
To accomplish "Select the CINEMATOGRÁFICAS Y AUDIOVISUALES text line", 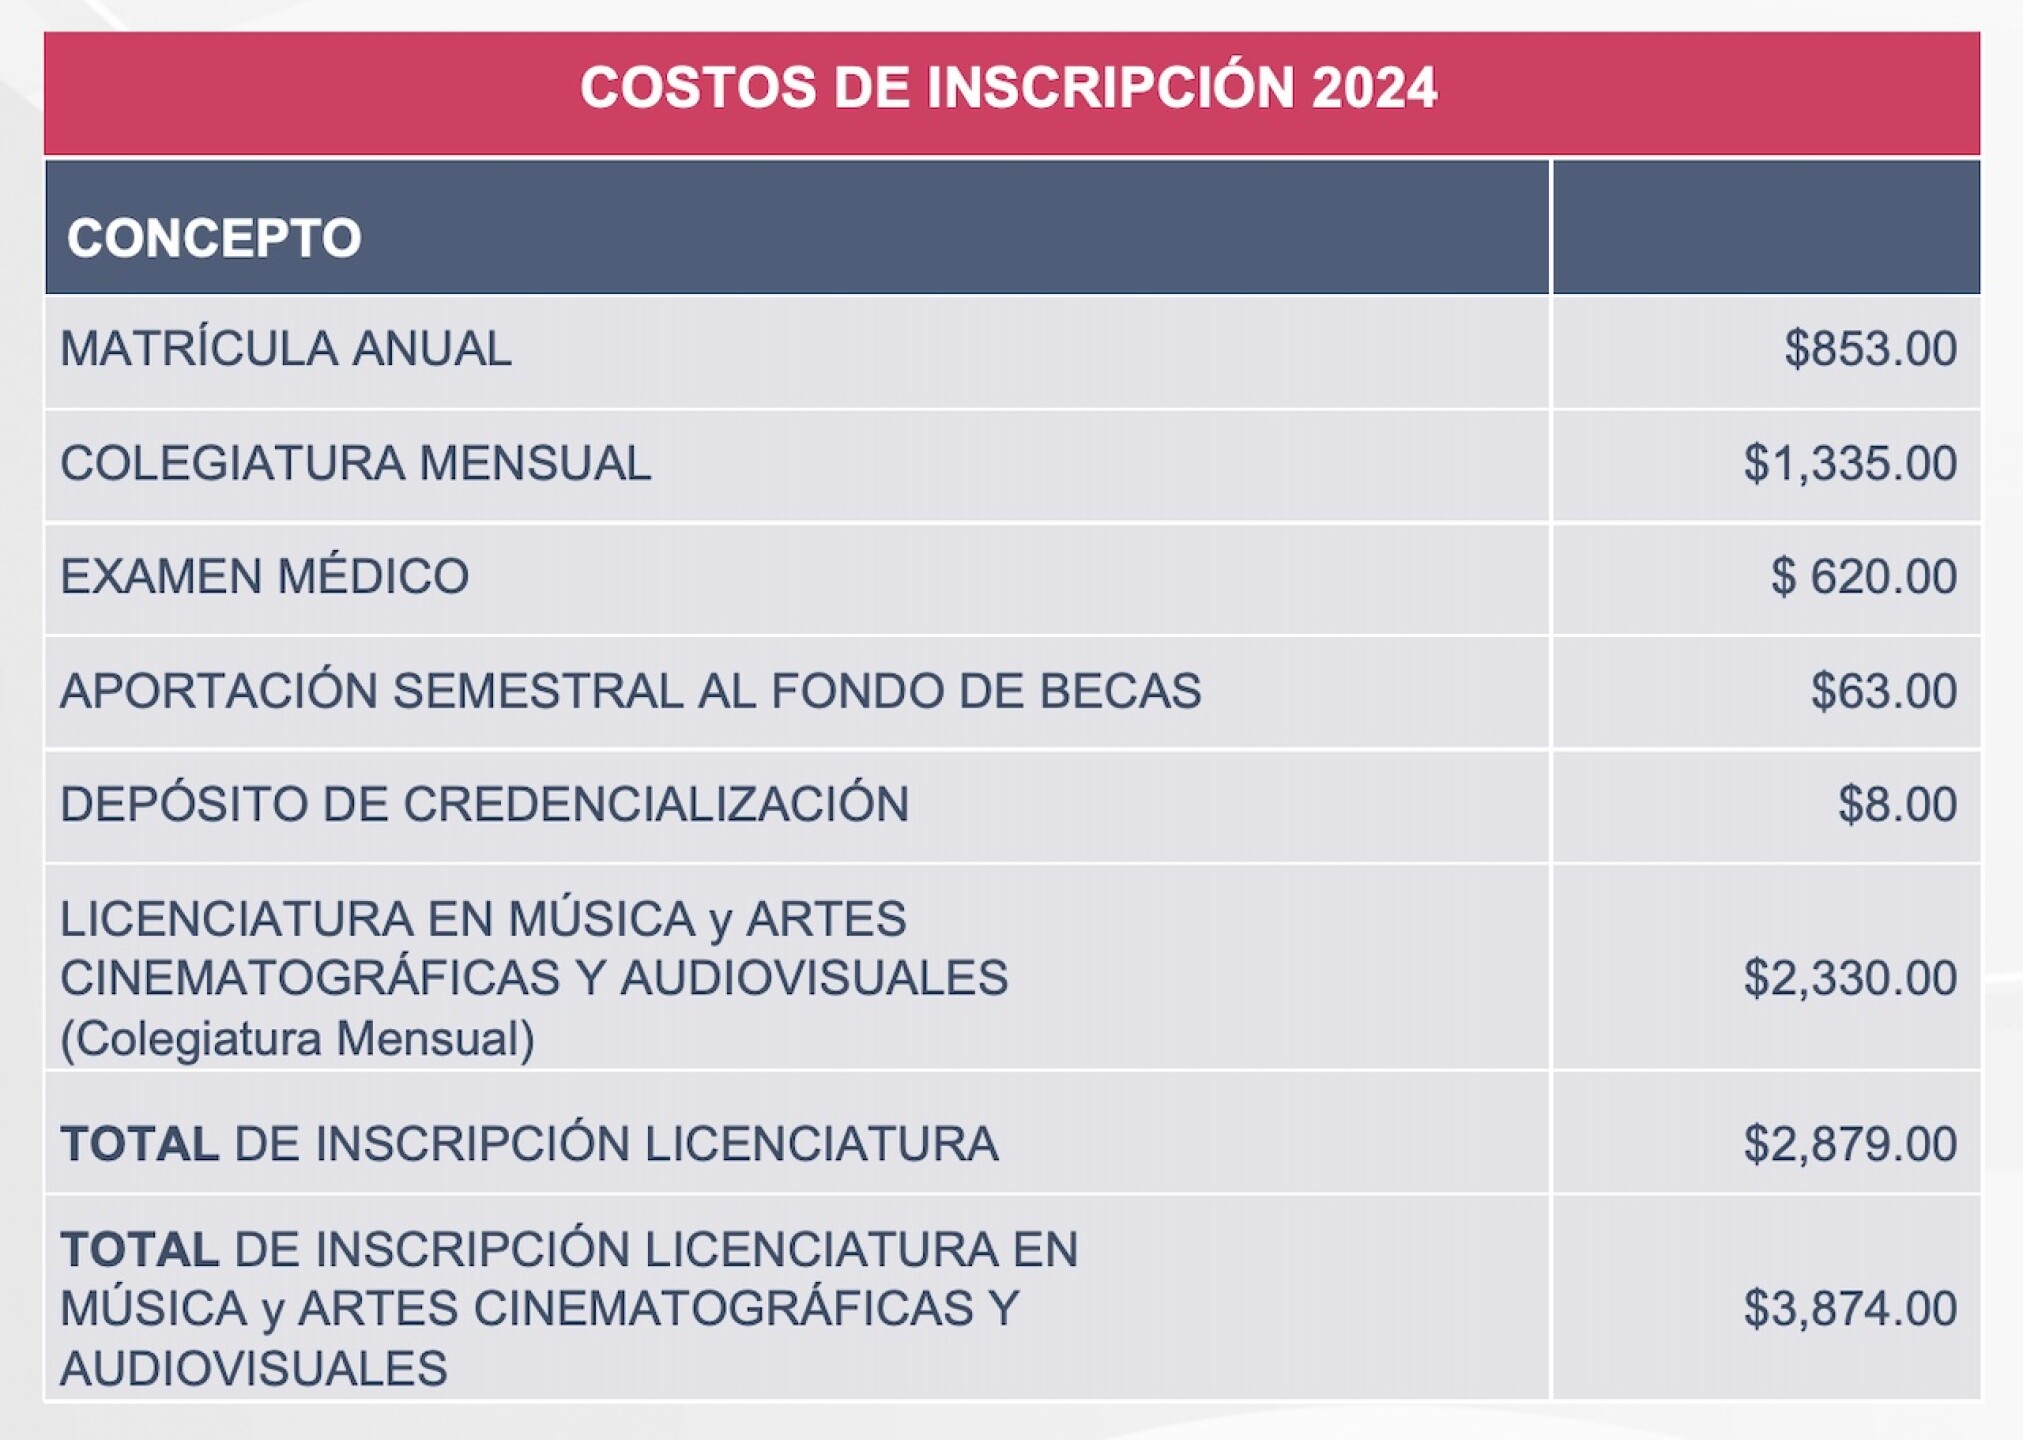I will click(x=534, y=978).
